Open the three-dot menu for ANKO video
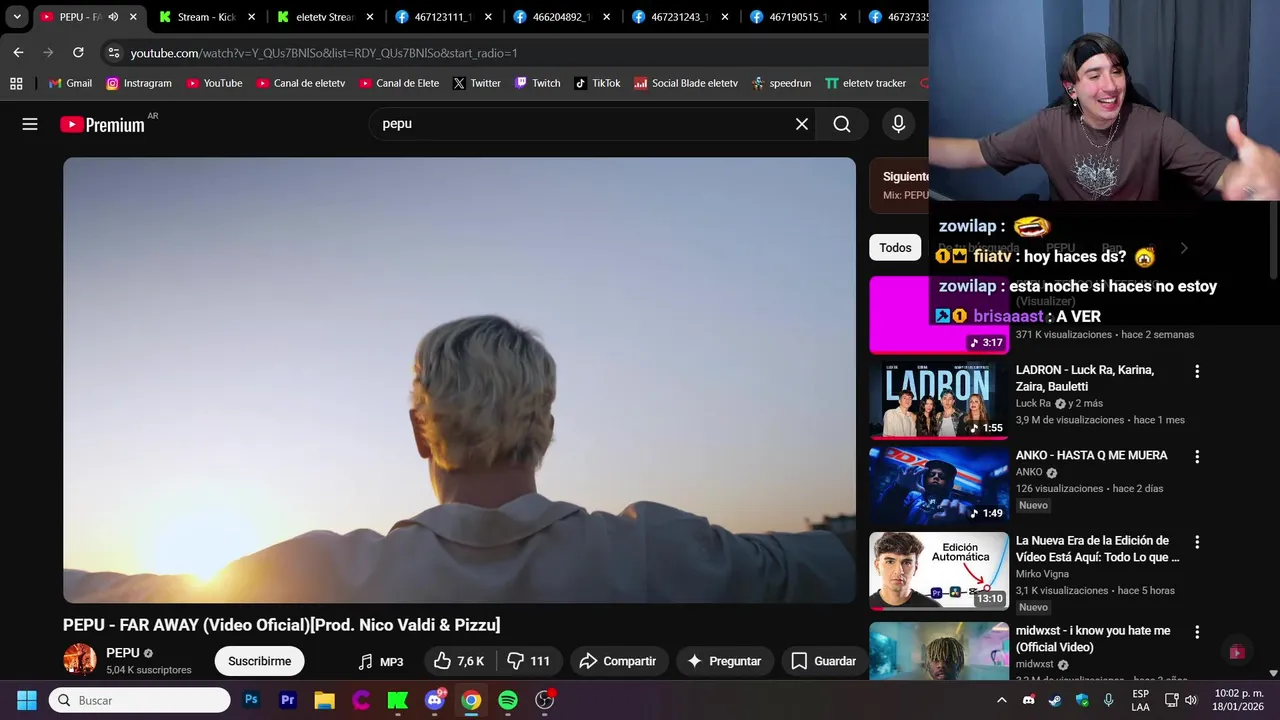 tap(1196, 456)
